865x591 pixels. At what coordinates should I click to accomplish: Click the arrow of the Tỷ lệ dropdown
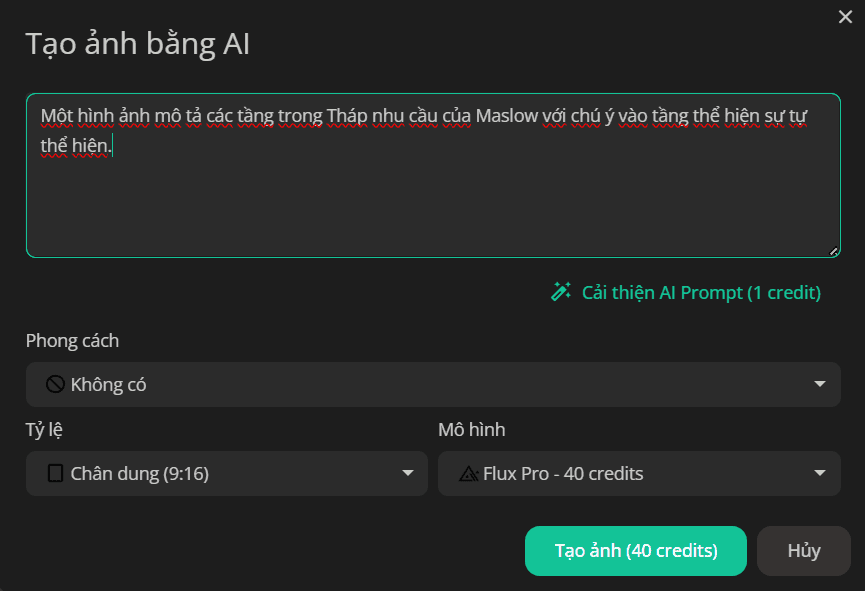[408, 473]
